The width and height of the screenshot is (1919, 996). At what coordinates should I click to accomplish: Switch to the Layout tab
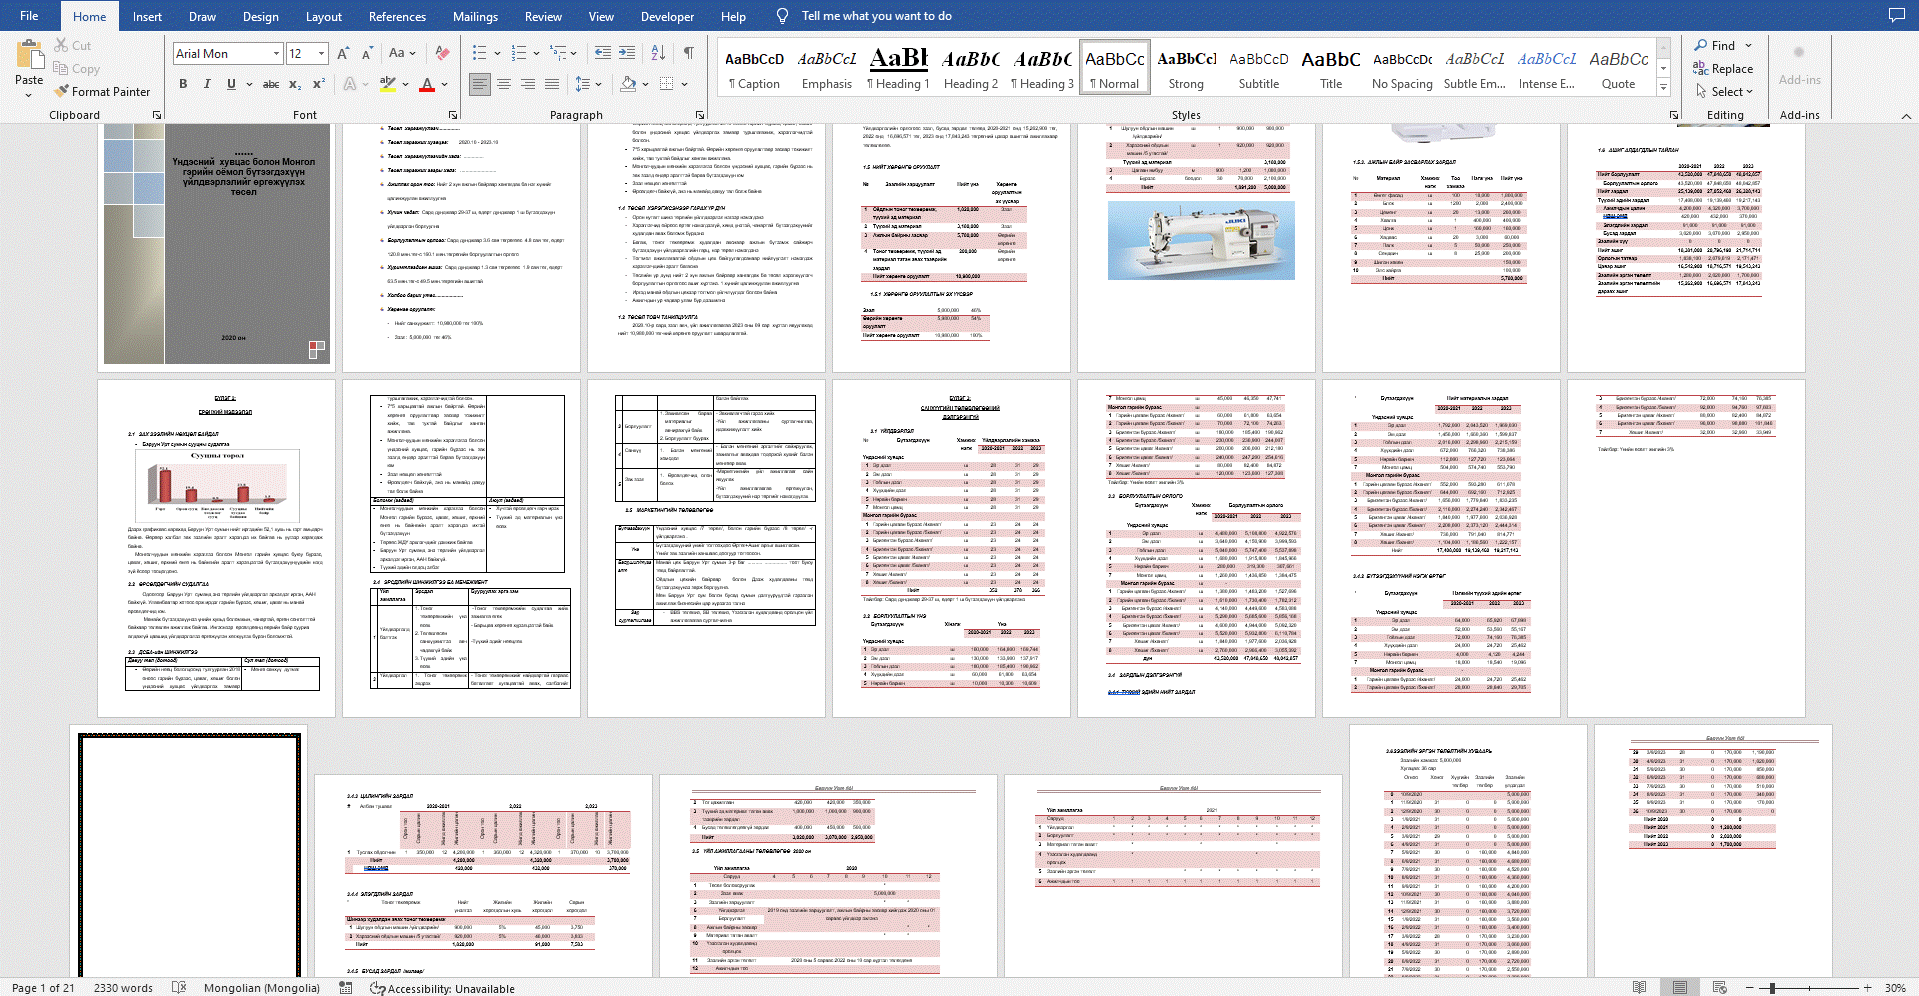pyautogui.click(x=324, y=16)
